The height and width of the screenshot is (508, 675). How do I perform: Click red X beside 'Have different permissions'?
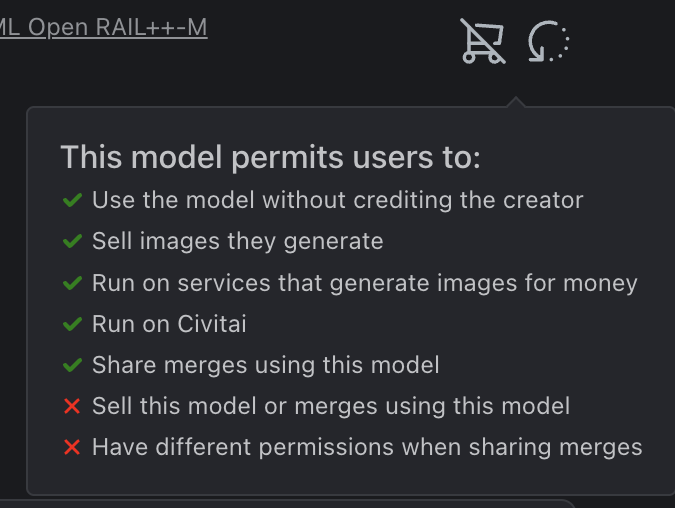72,447
